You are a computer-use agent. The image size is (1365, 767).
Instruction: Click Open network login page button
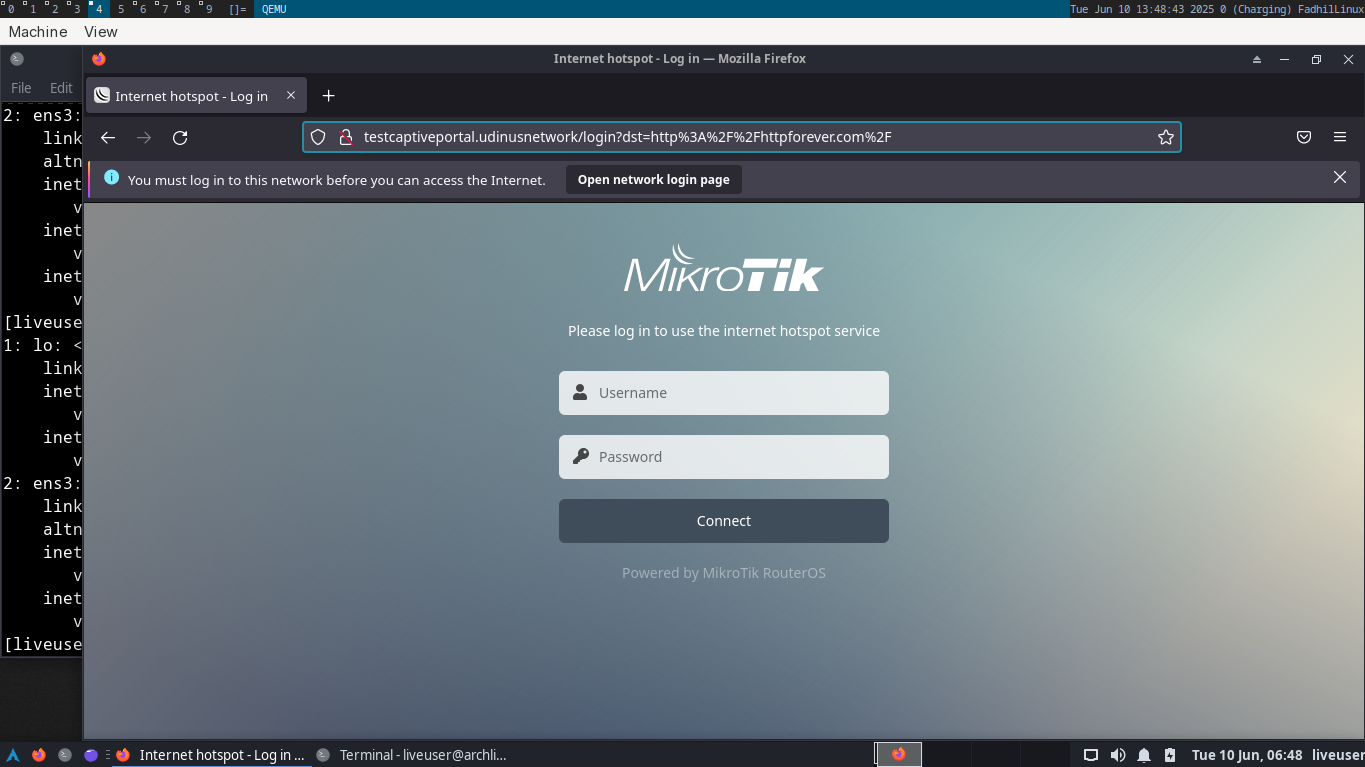(653, 180)
